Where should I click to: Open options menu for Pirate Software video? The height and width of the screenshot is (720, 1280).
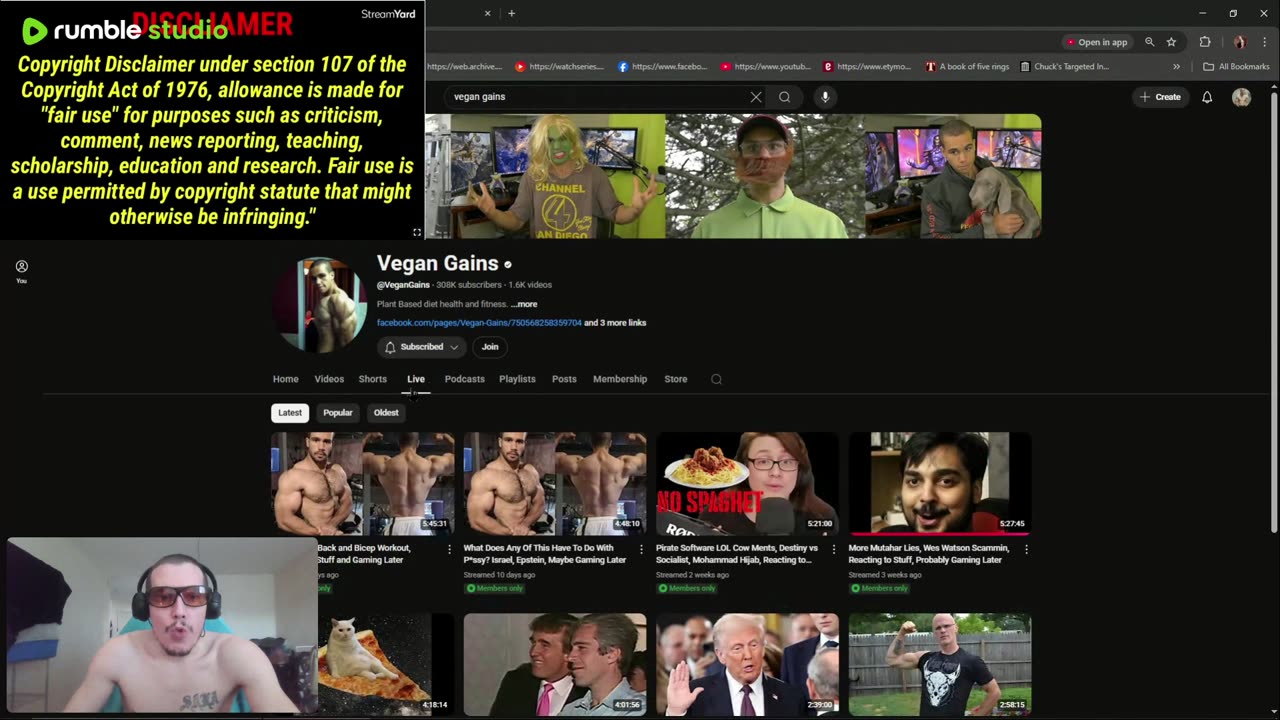(x=833, y=549)
